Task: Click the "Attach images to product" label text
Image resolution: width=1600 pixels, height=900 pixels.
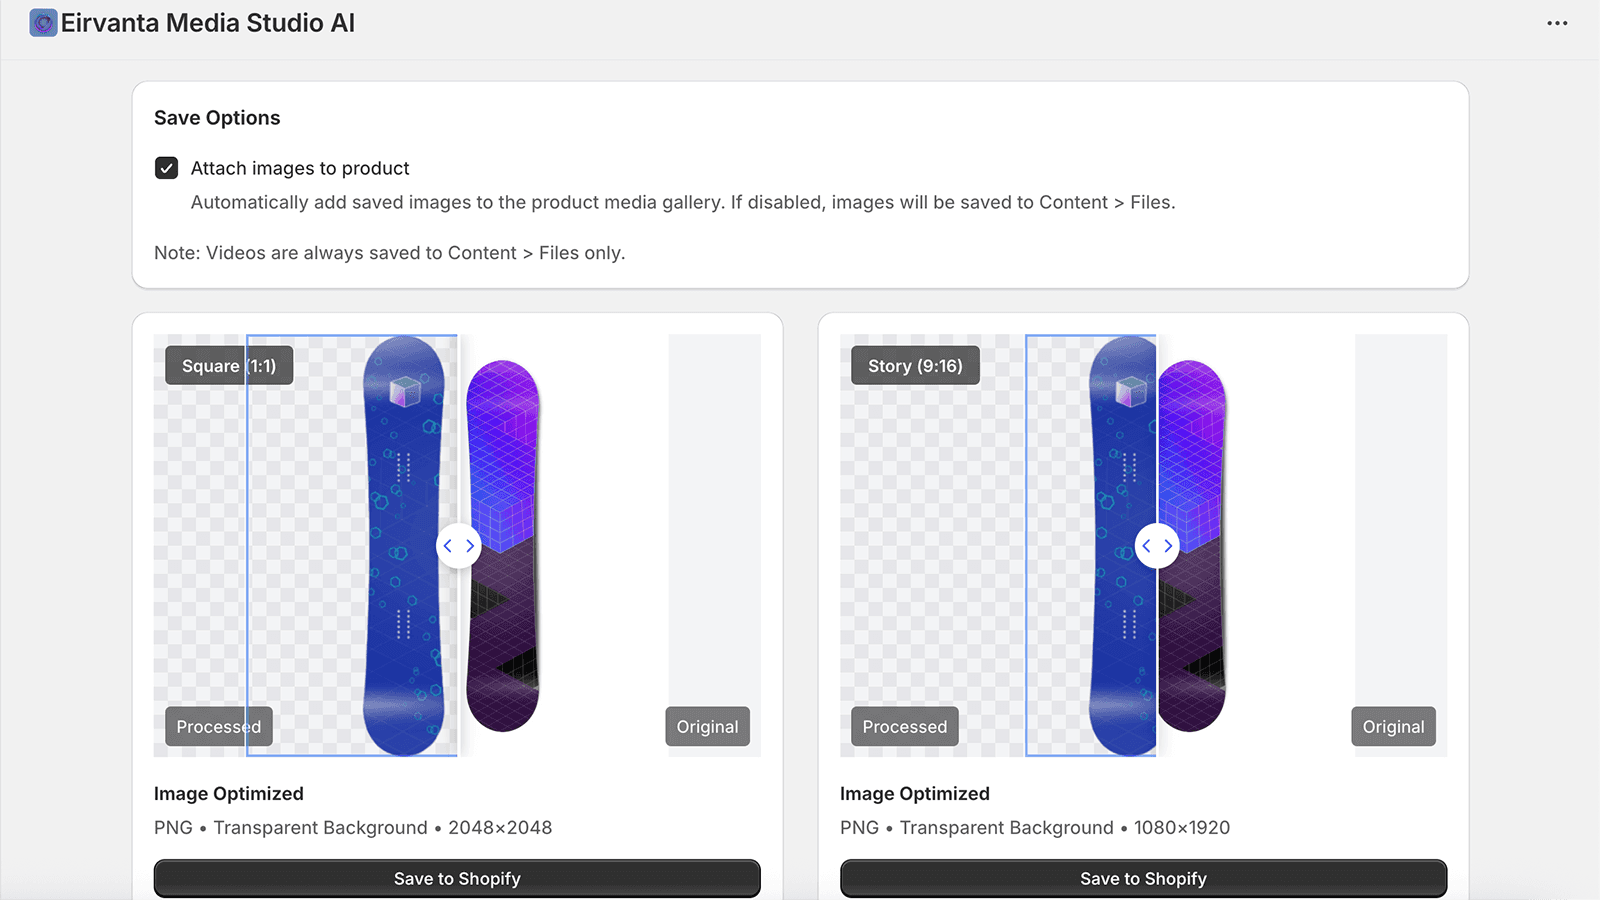Action: (x=300, y=168)
